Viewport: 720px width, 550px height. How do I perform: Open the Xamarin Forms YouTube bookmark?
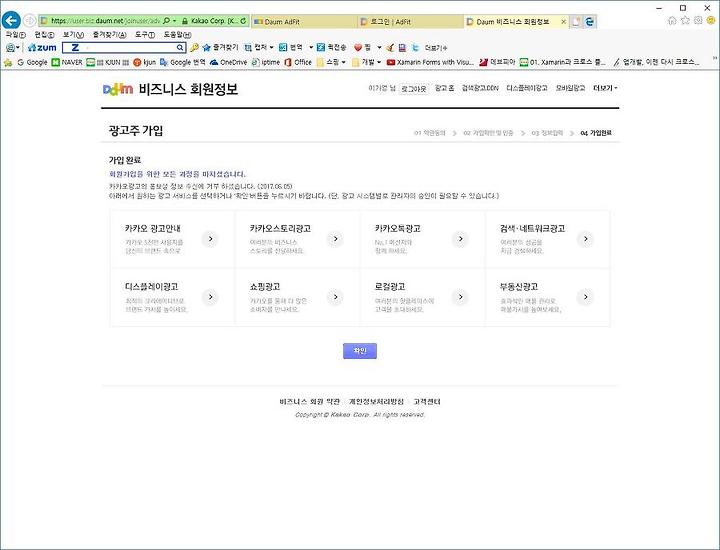coord(430,62)
